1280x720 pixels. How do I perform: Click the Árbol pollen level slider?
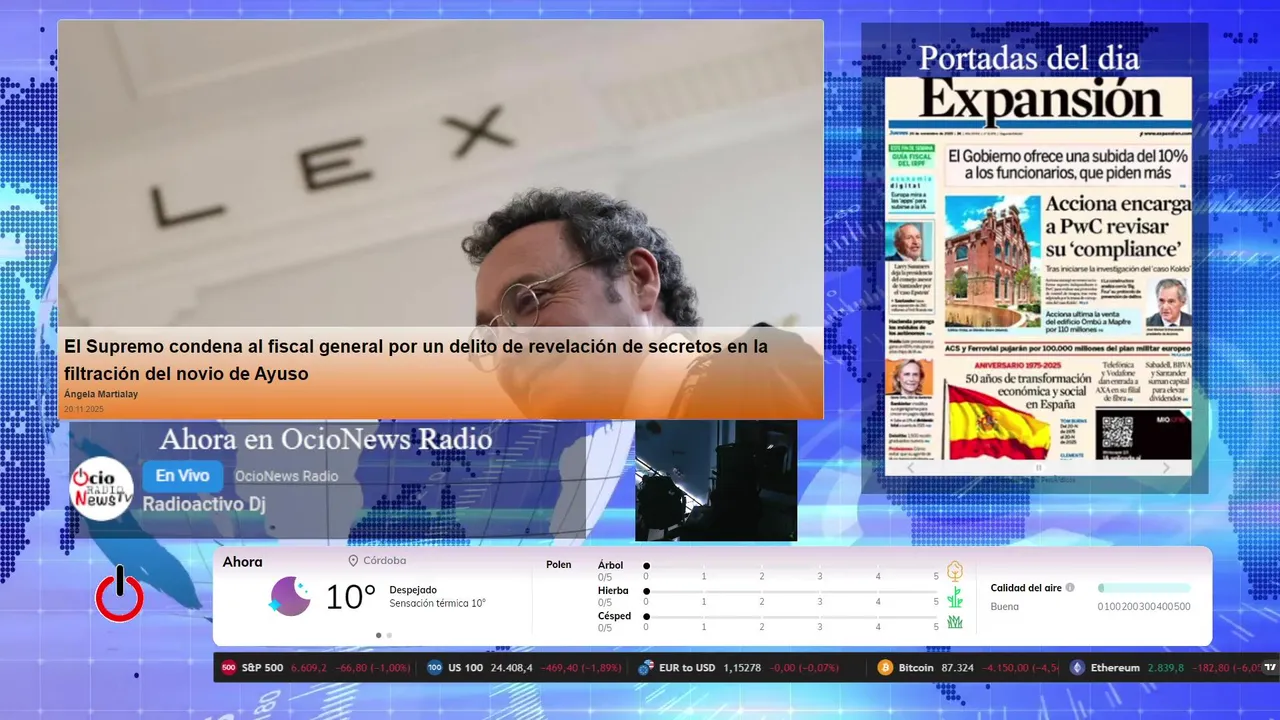[791, 566]
